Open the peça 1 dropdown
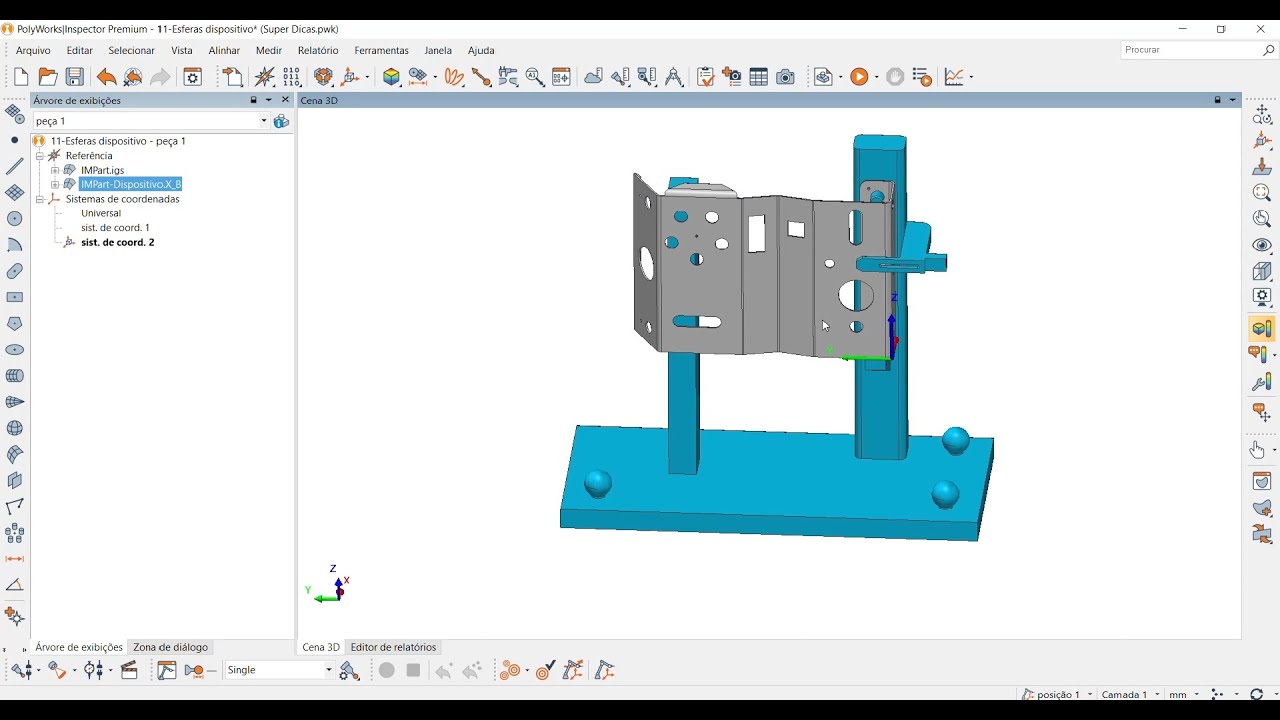The width and height of the screenshot is (1280, 720). 264,121
